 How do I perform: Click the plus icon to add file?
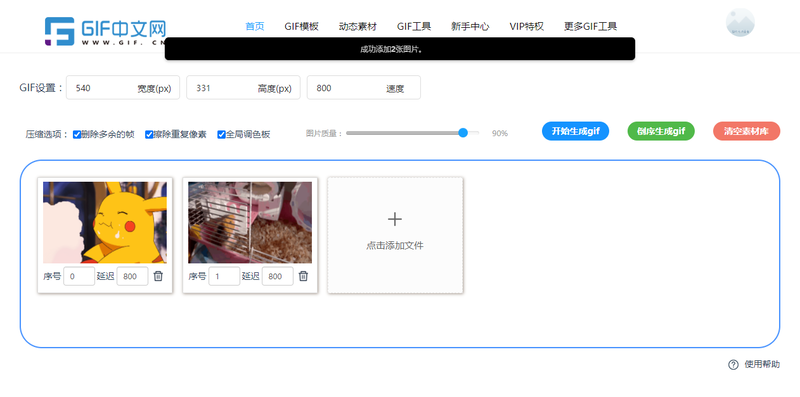(395, 219)
